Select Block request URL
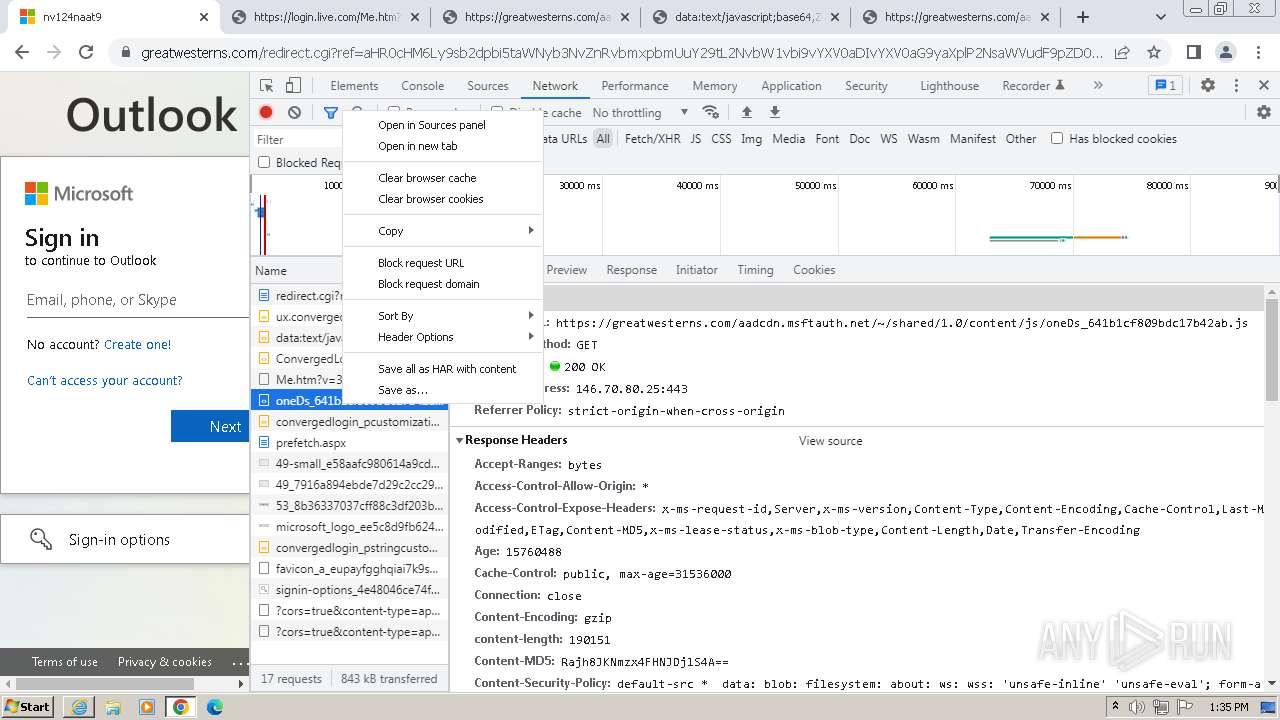Image resolution: width=1280 pixels, height=720 pixels. 442,263
